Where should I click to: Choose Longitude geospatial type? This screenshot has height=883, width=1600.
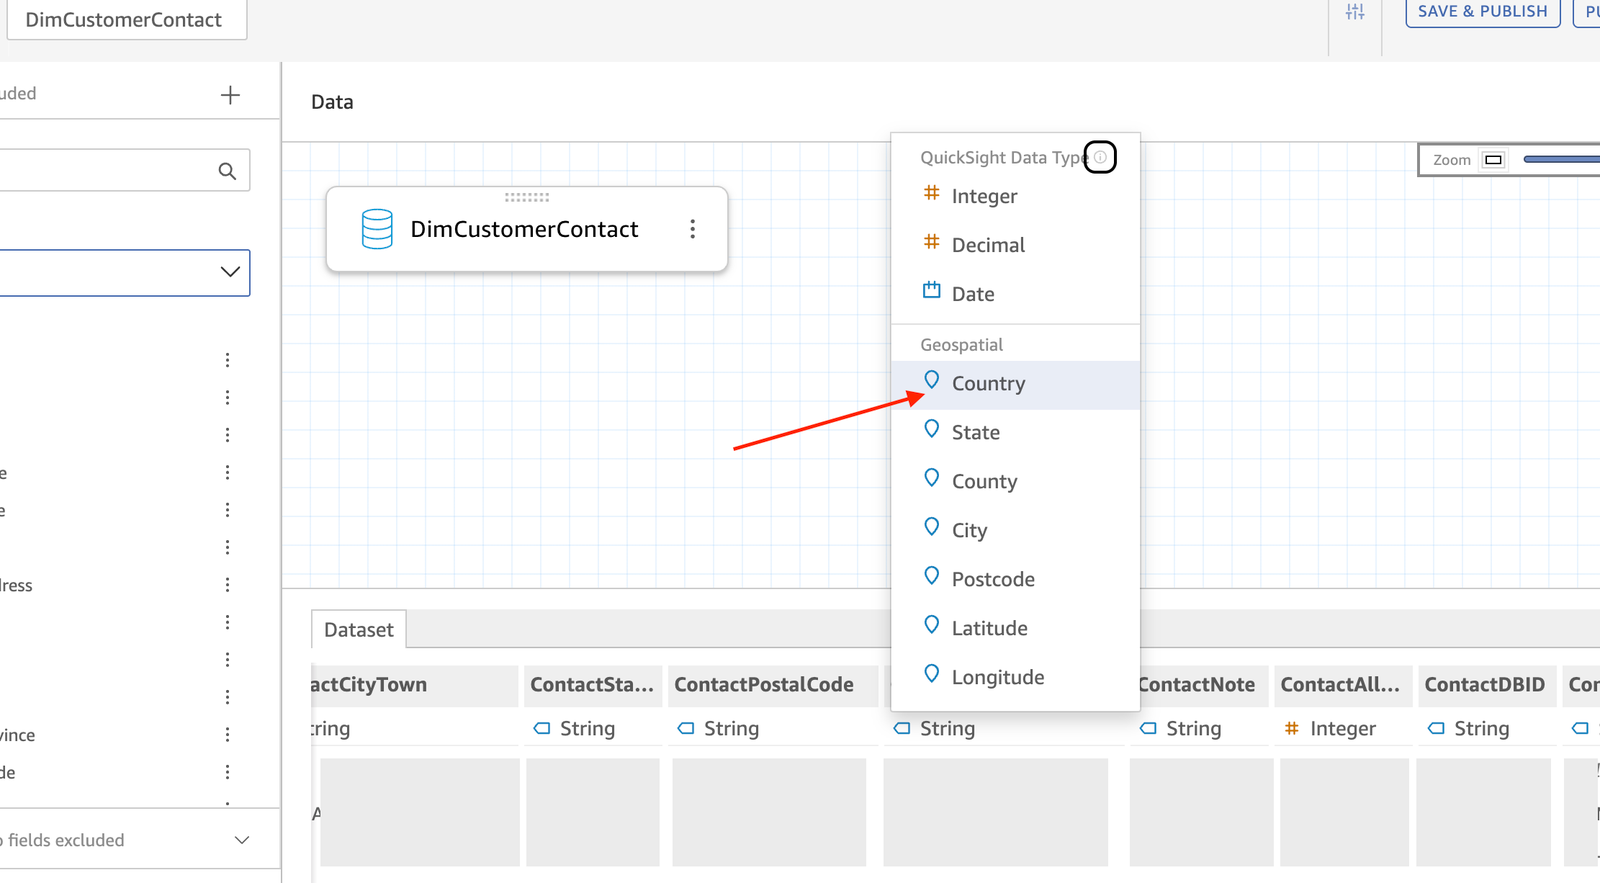pos(1015,678)
